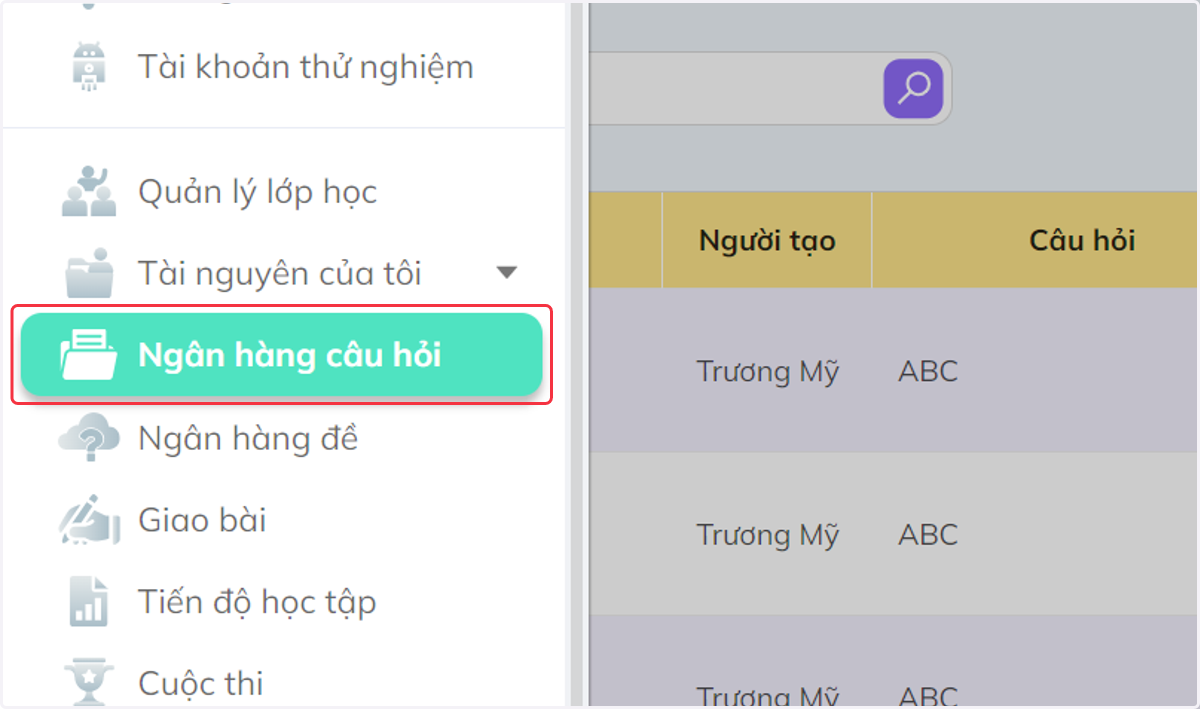This screenshot has width=1200, height=709.
Task: Select Tài nguyên của tôi menu label
Action: tap(280, 273)
